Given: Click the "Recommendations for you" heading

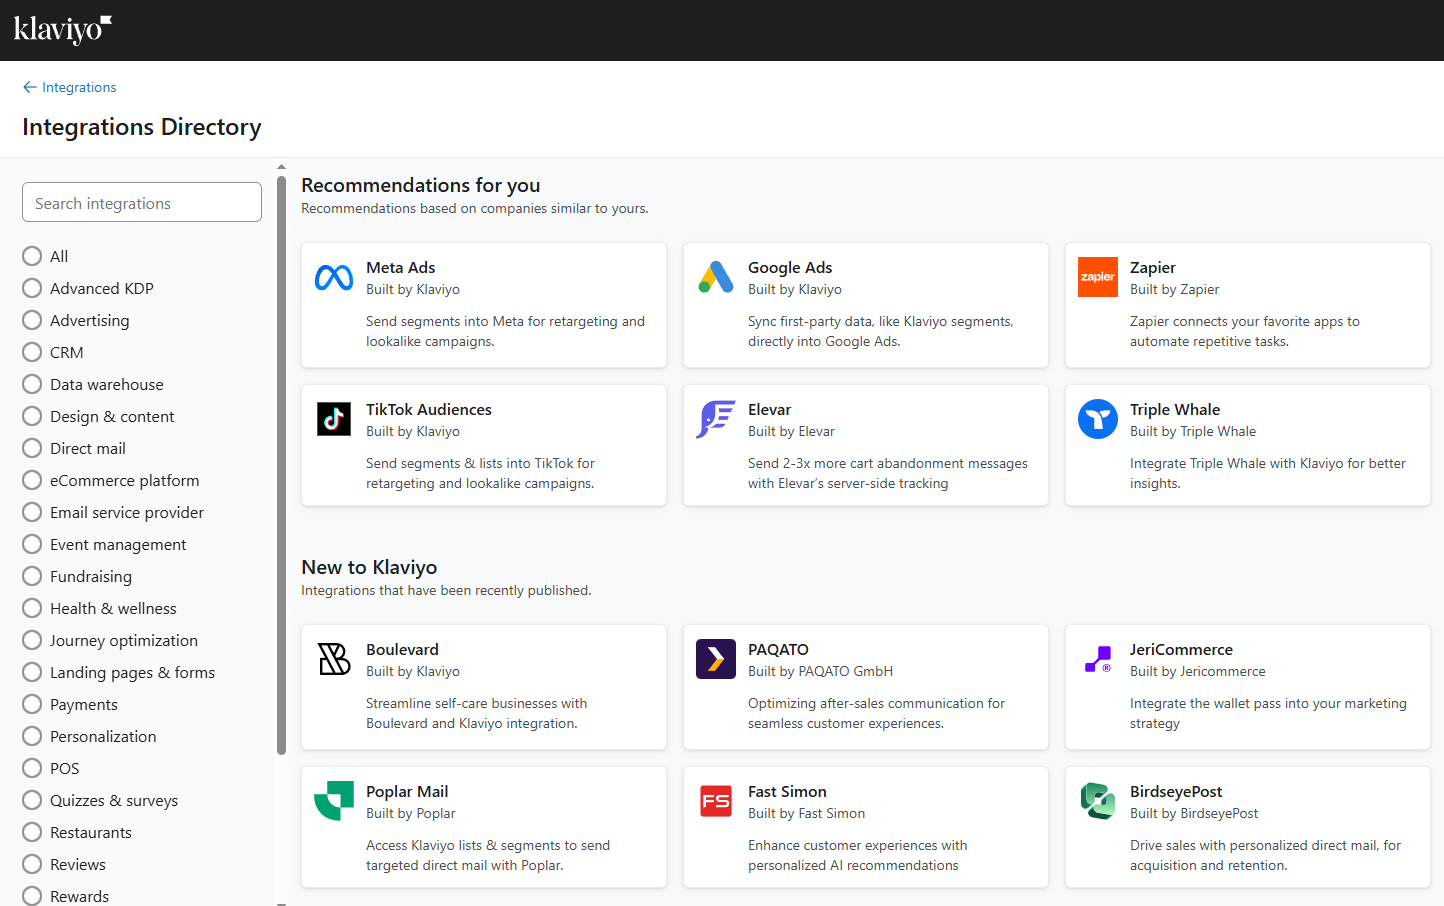Looking at the screenshot, I should tap(420, 185).
